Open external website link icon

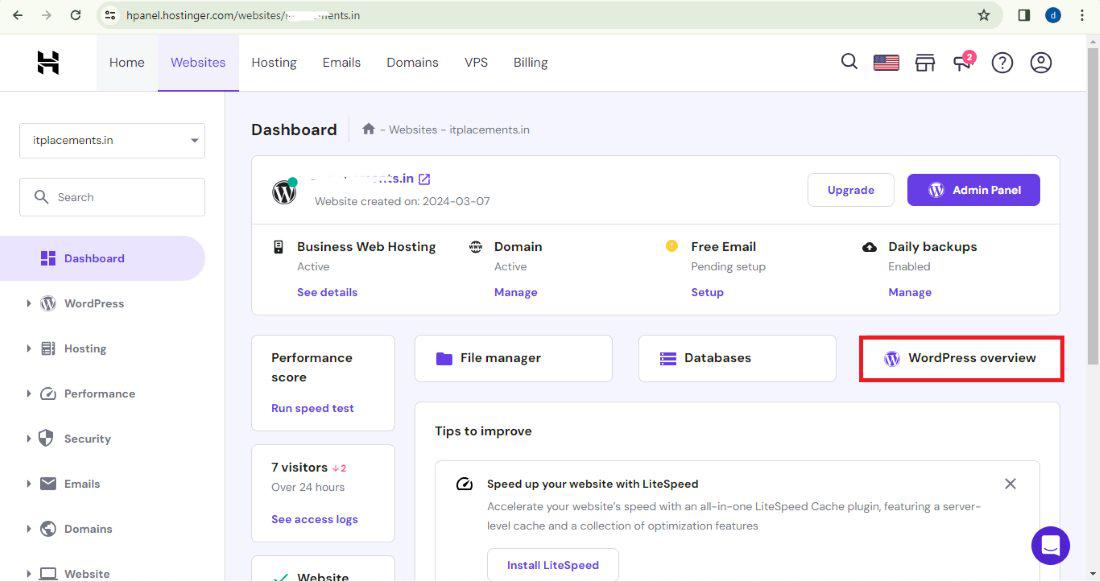coord(424,179)
